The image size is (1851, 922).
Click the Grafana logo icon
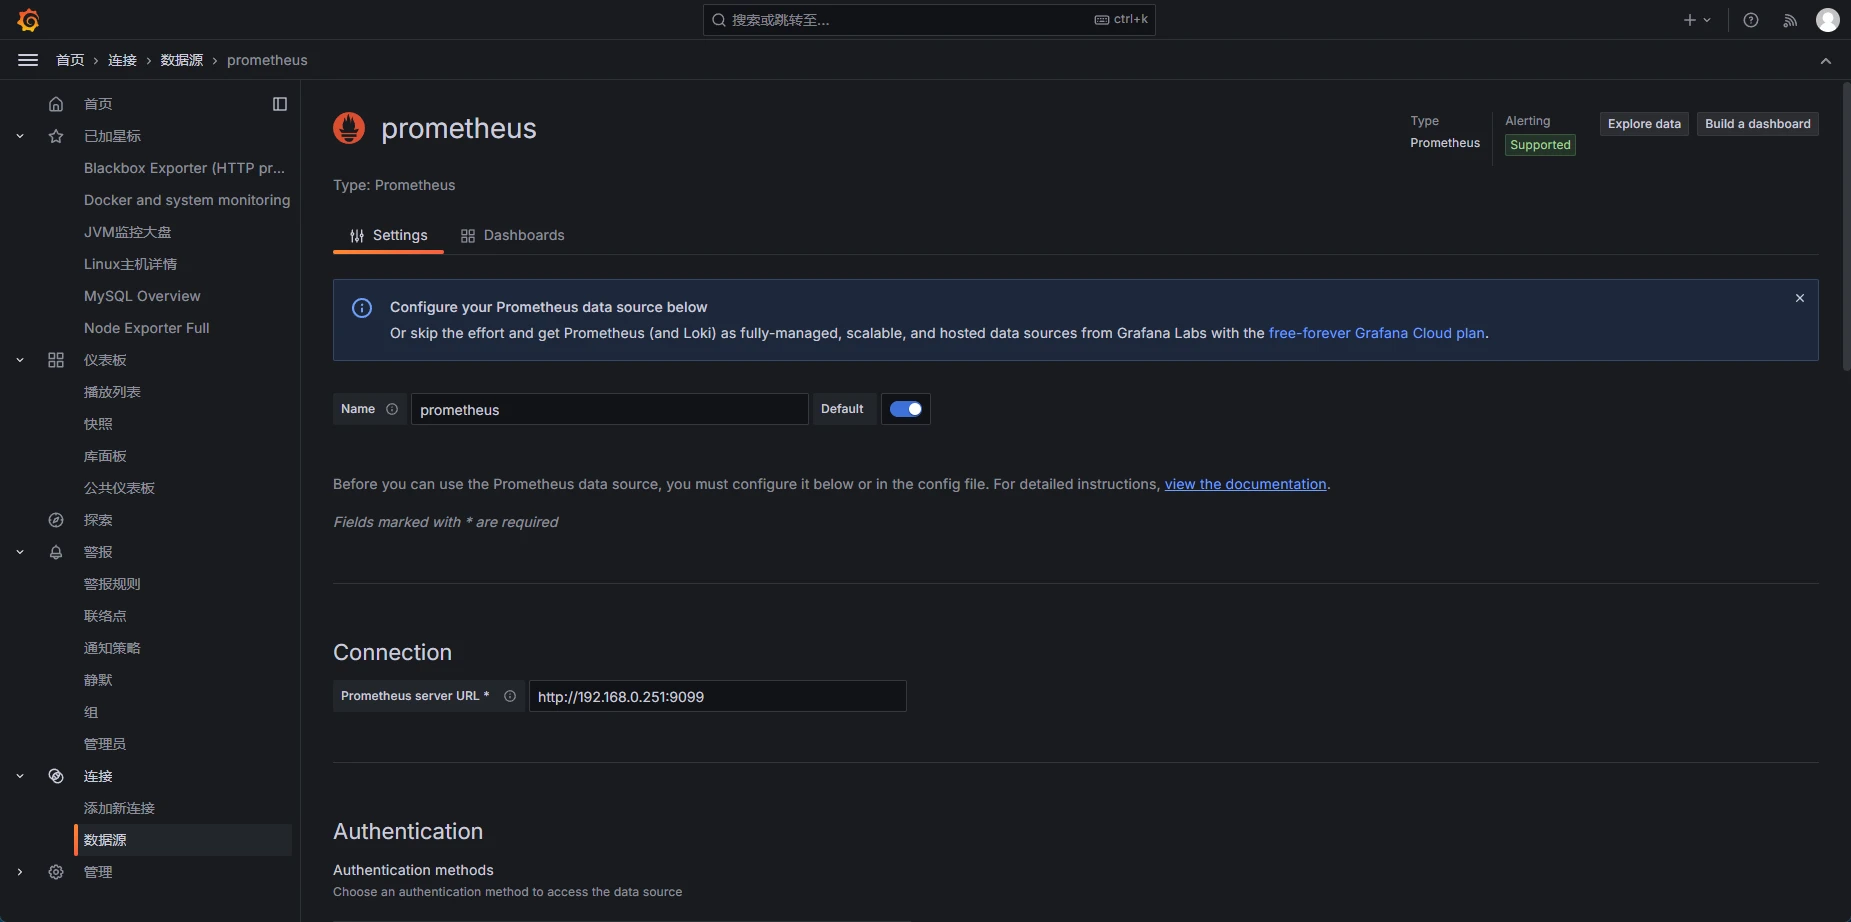[x=28, y=20]
